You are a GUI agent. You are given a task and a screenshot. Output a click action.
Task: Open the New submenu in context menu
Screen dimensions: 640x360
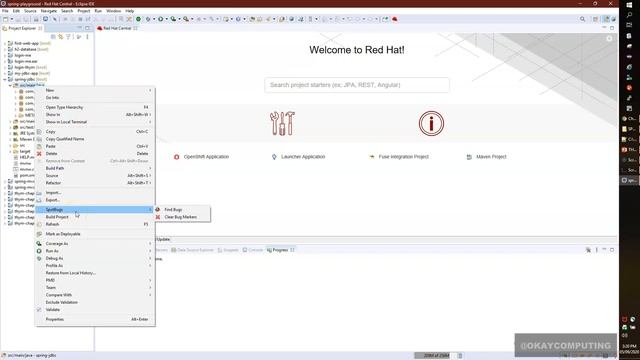tap(95, 90)
